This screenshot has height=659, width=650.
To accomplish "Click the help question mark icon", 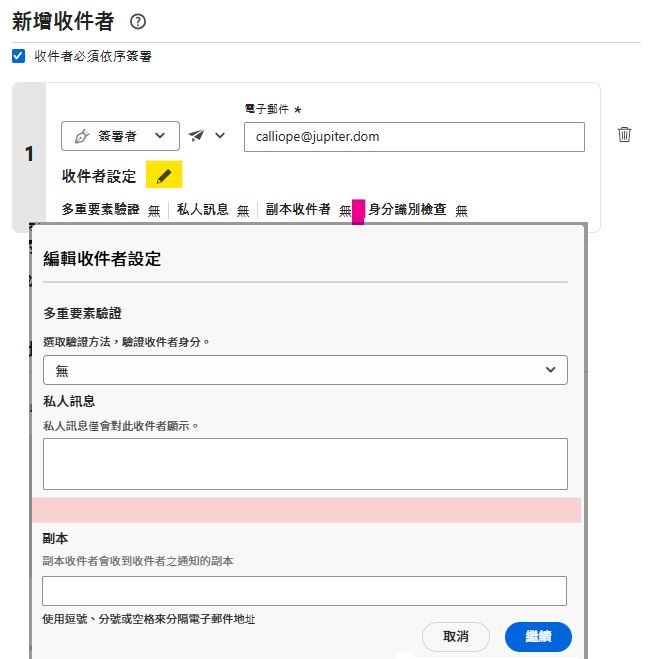I will pos(138,21).
